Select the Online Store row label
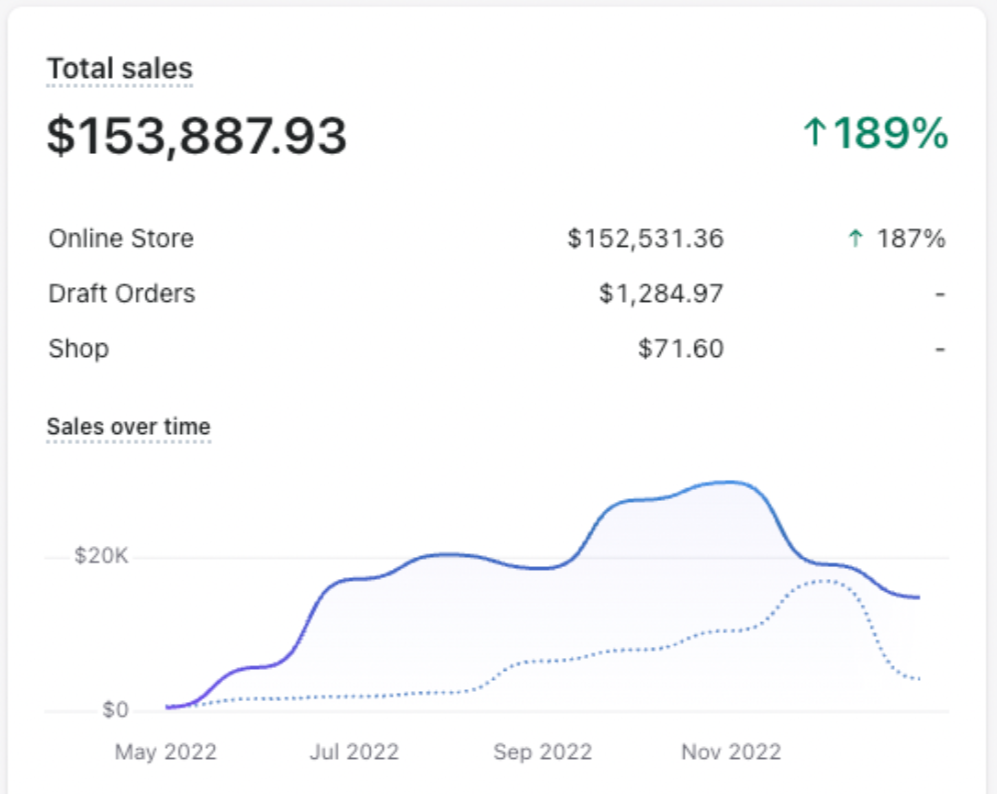This screenshot has width=997, height=794. 121,239
